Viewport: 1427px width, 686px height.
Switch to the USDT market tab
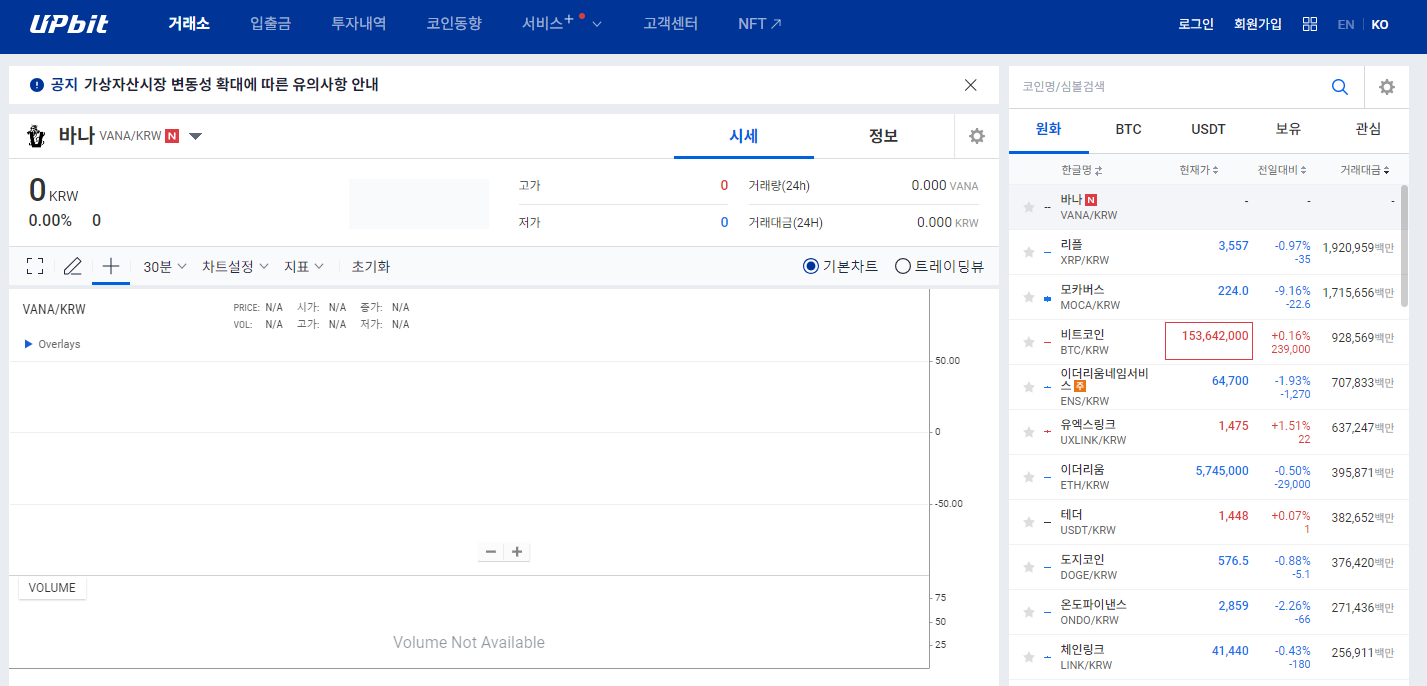[1208, 129]
